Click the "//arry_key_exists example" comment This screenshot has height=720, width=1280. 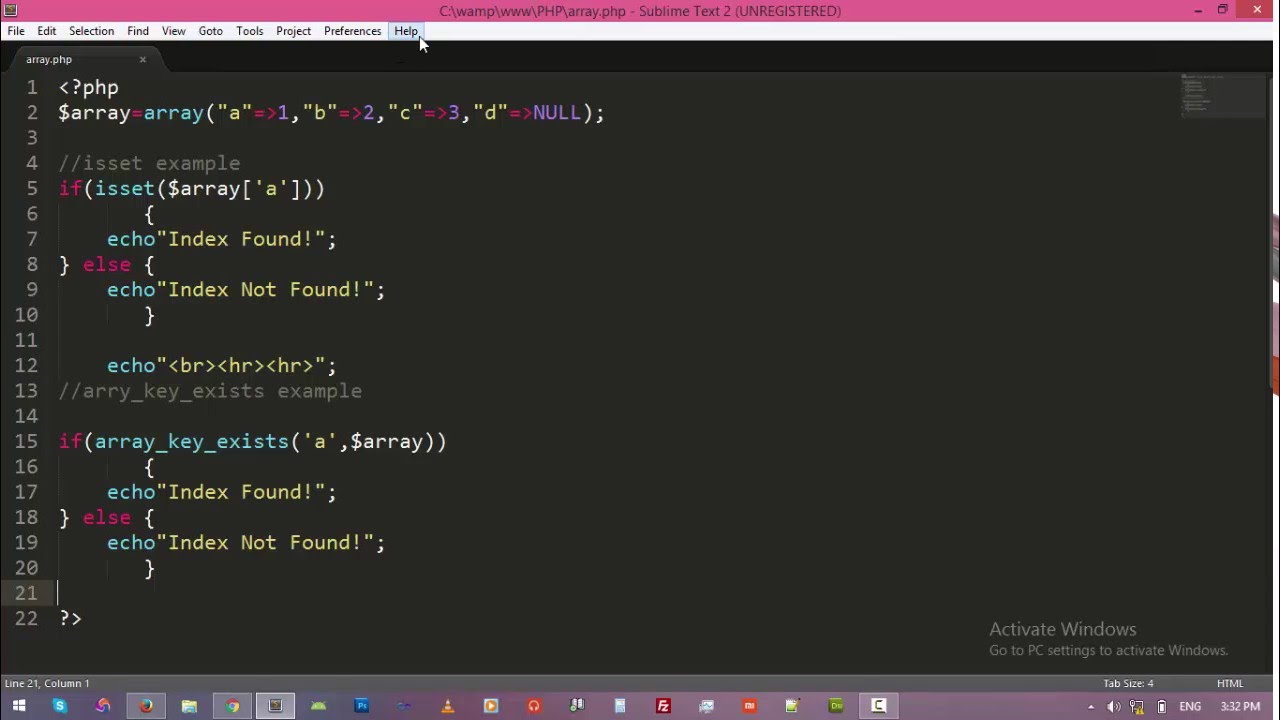[210, 391]
